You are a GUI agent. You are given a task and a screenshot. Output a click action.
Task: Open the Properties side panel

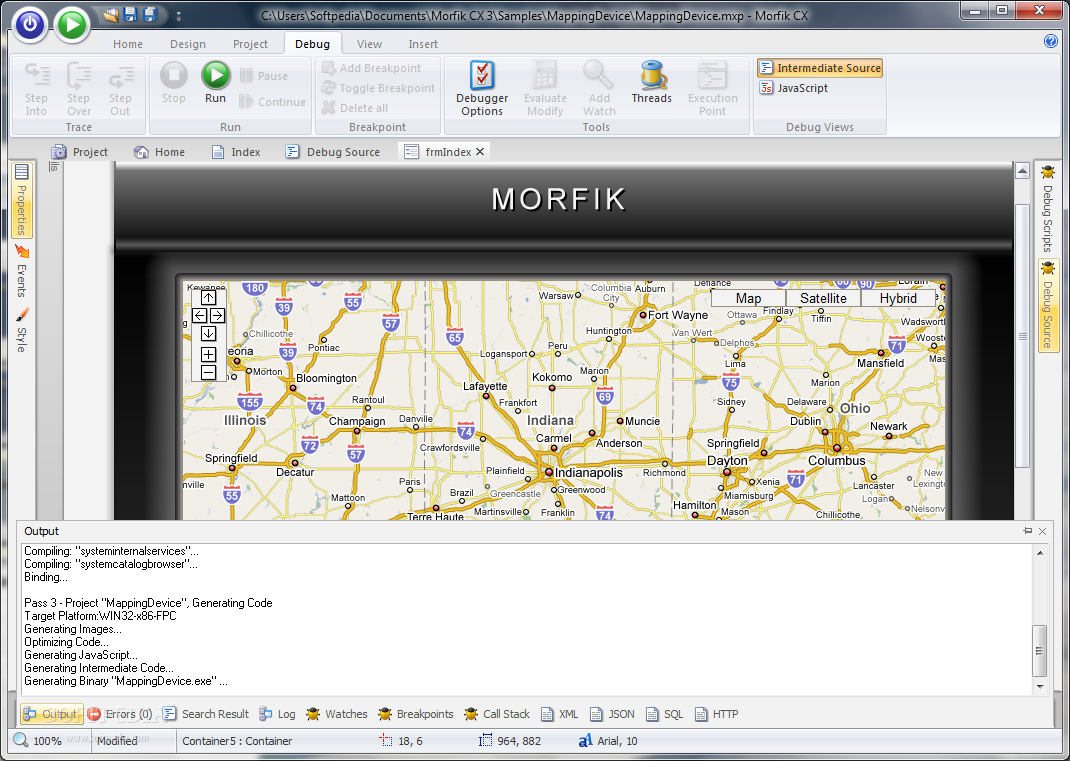(22, 201)
